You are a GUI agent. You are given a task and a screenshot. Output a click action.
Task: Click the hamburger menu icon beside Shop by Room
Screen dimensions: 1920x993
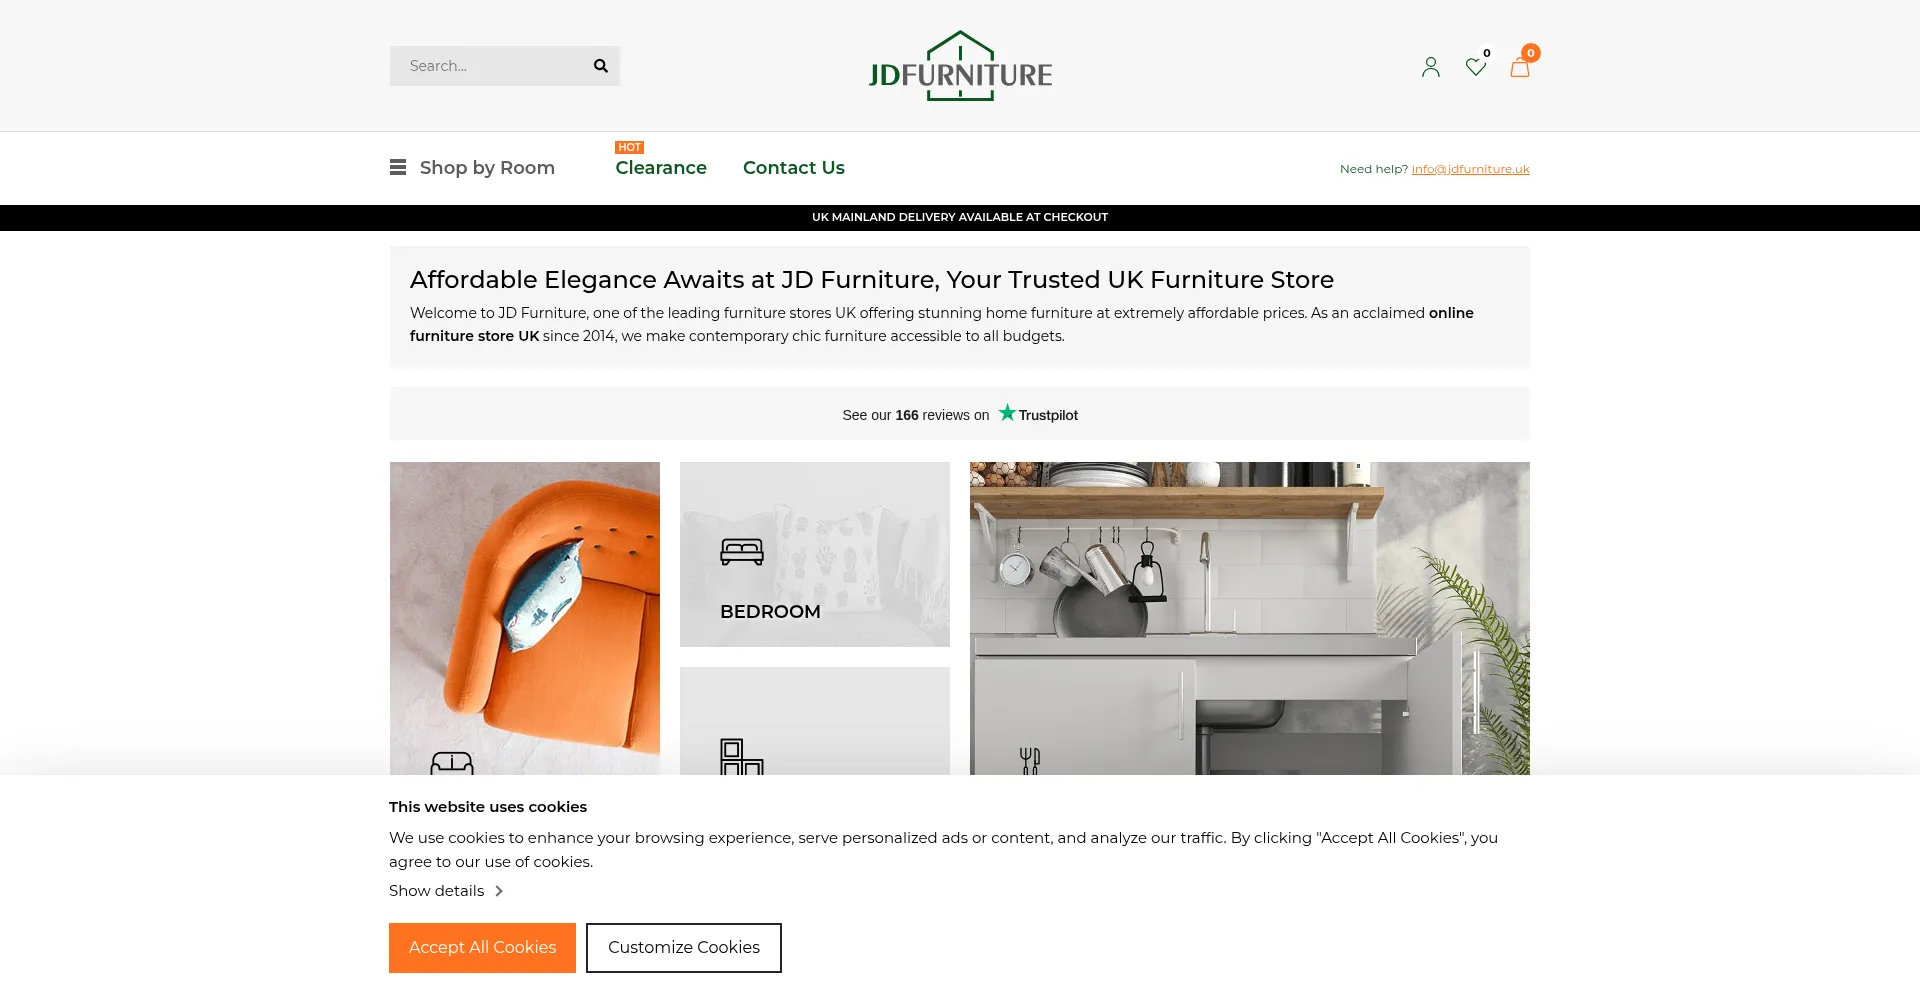tap(398, 167)
